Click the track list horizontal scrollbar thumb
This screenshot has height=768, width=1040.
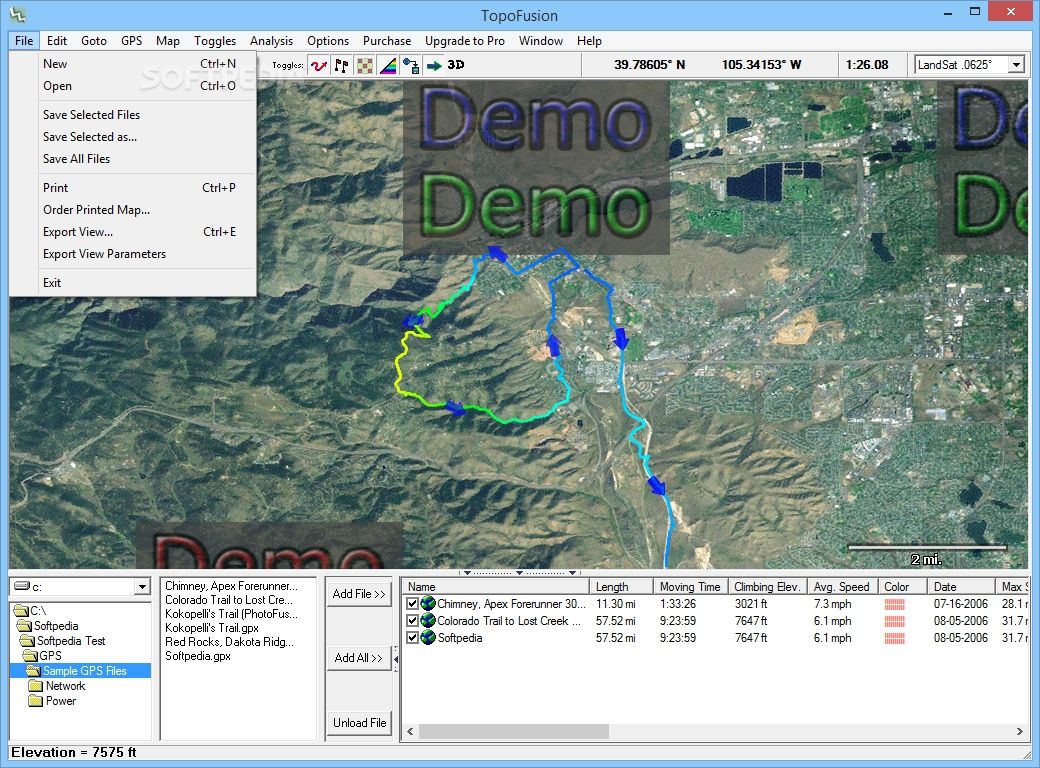click(514, 732)
